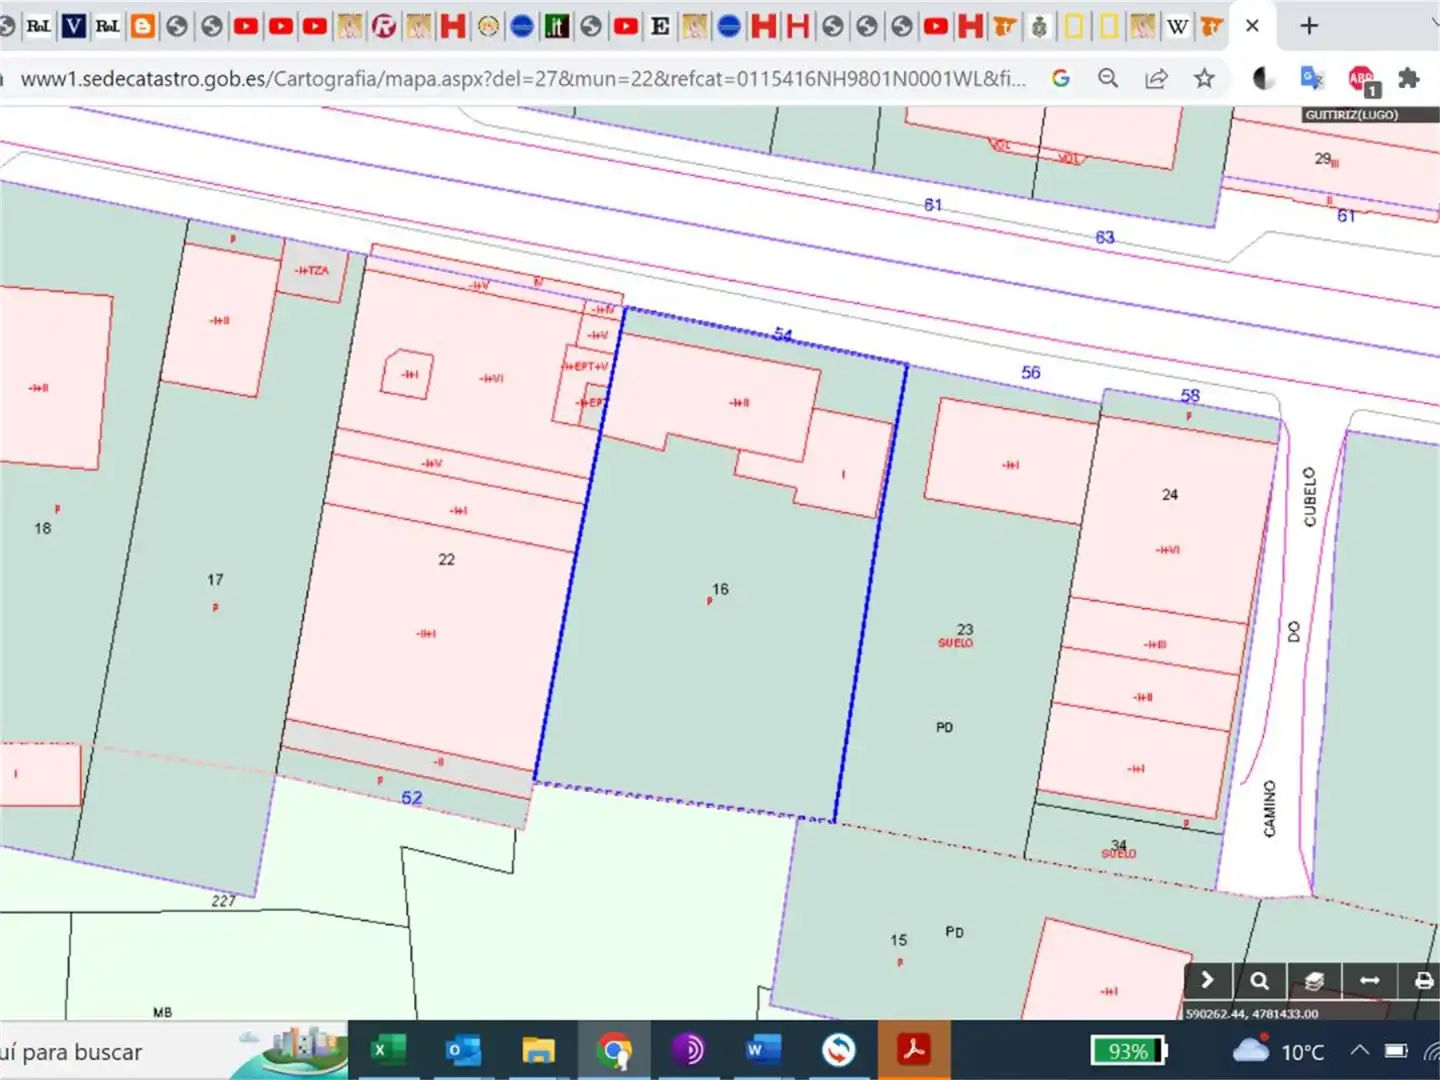Screen dimensions: 1440x1080
Task: Open the Adblock Plus extension icon
Action: (1361, 80)
